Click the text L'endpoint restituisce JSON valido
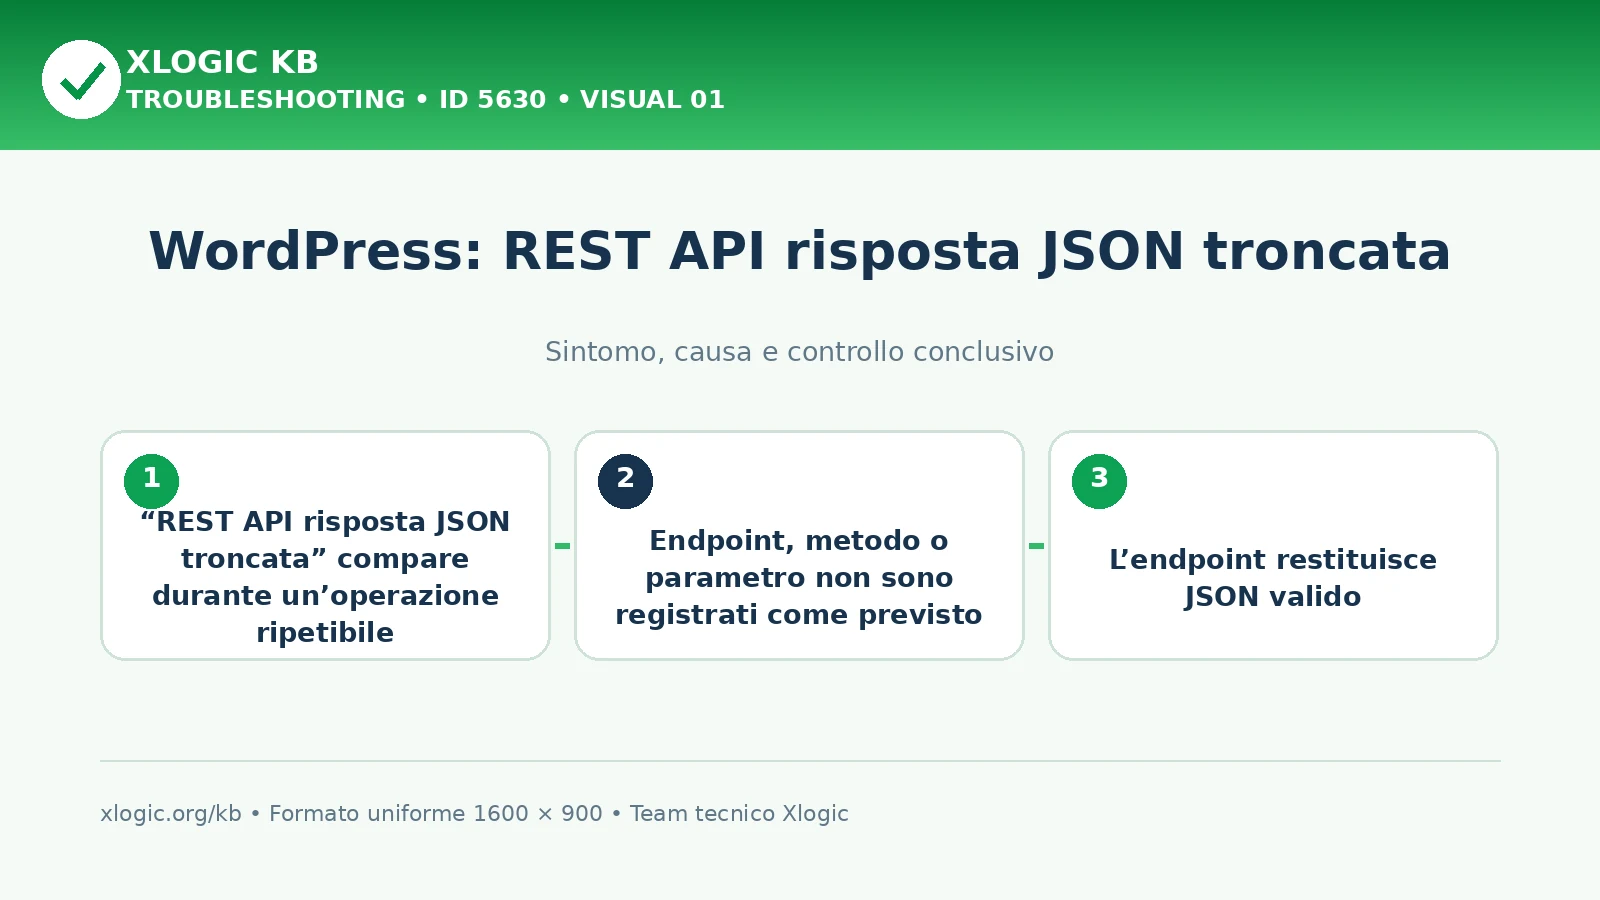This screenshot has width=1600, height=900. (1273, 578)
